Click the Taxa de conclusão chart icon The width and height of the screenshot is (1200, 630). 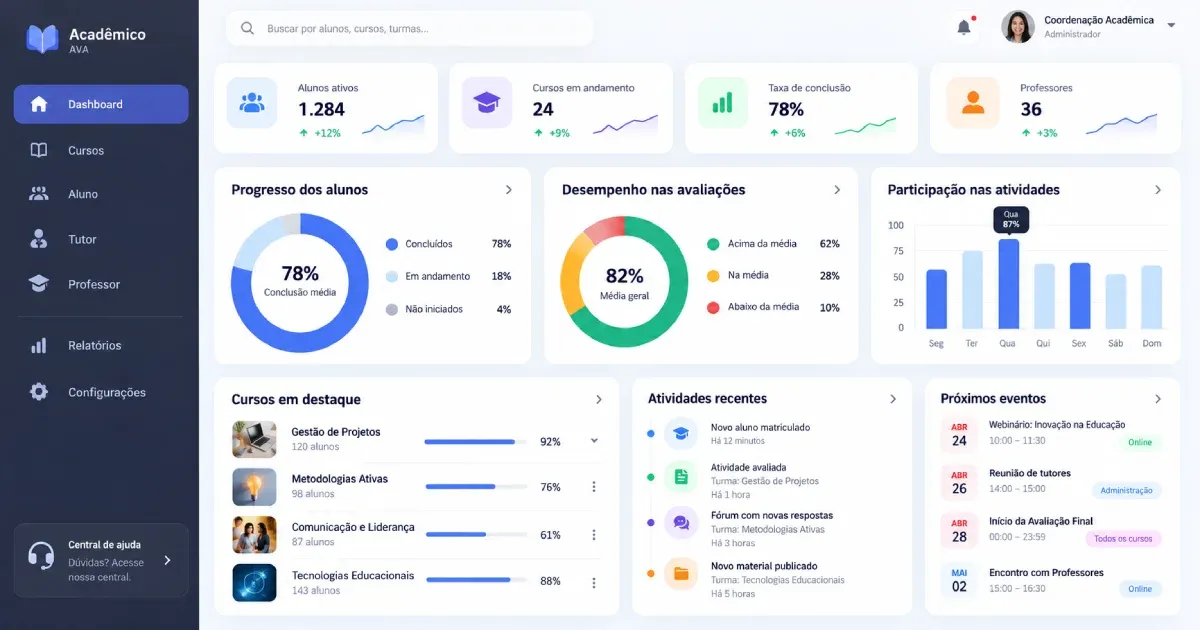click(x=723, y=102)
